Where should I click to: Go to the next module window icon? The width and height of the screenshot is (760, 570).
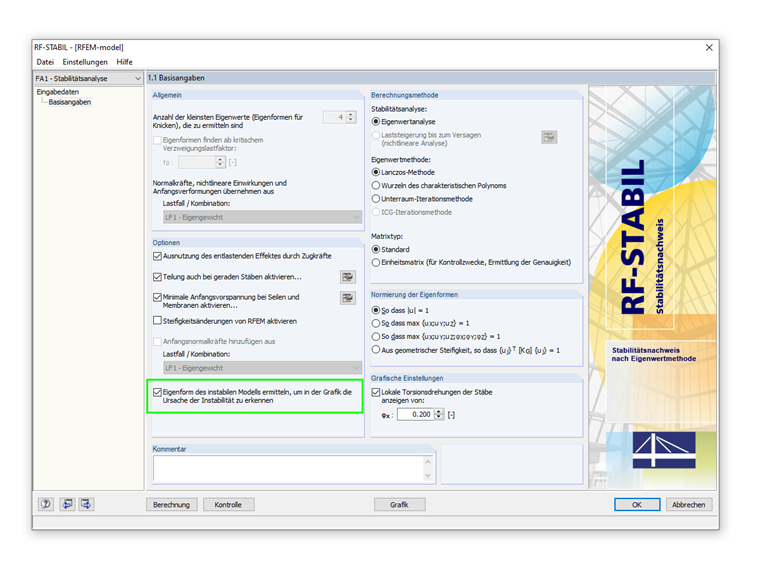(x=86, y=504)
